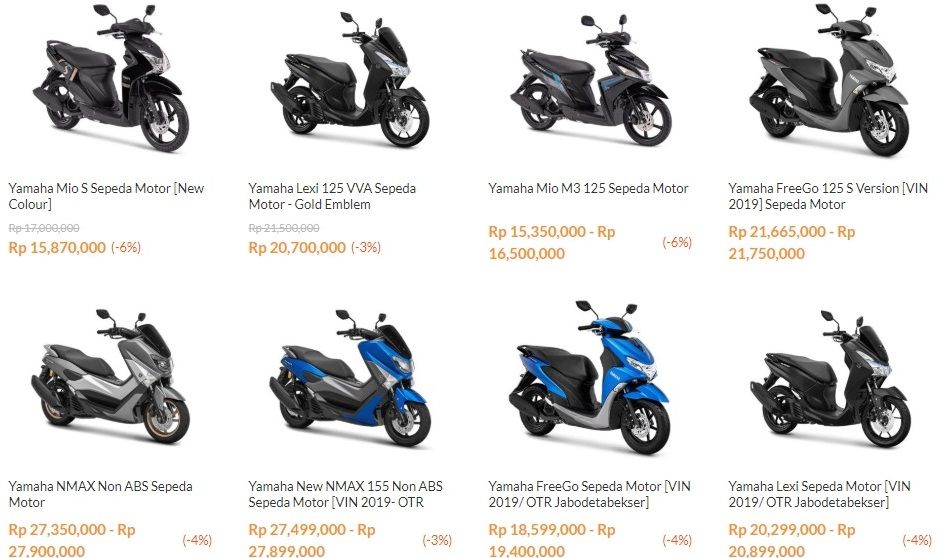This screenshot has width=945, height=558.
Task: Click 'Yamaha FreeGo Sepeda Motor [VIN 2019' title
Action: click(589, 494)
